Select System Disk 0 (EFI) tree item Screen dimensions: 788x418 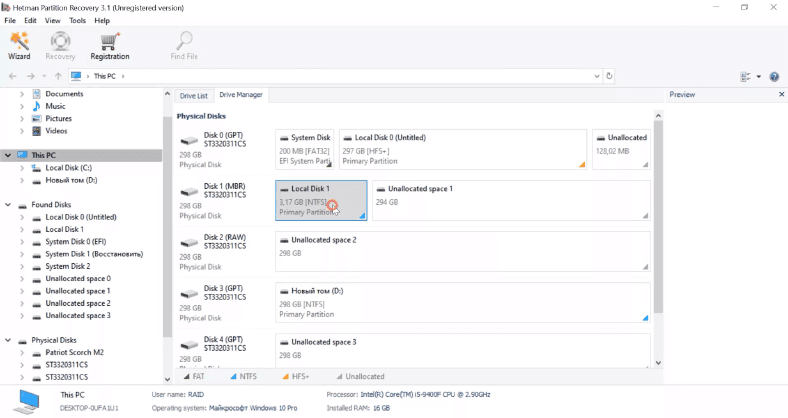click(x=75, y=242)
